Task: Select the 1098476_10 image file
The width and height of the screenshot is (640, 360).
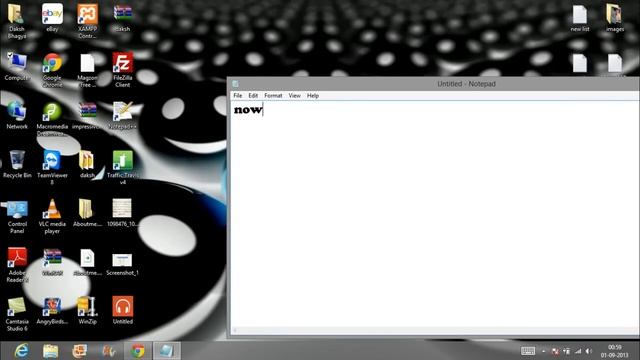Action: pos(122,212)
